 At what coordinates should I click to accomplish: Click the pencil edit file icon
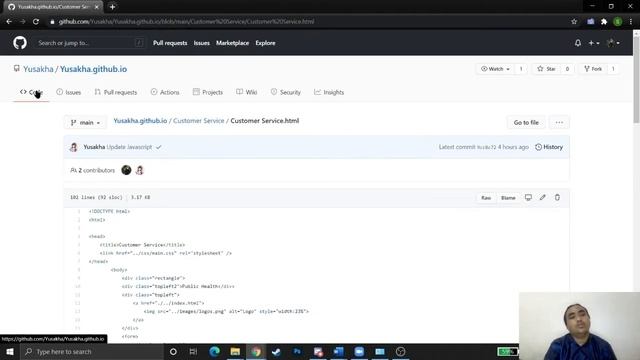coord(542,198)
